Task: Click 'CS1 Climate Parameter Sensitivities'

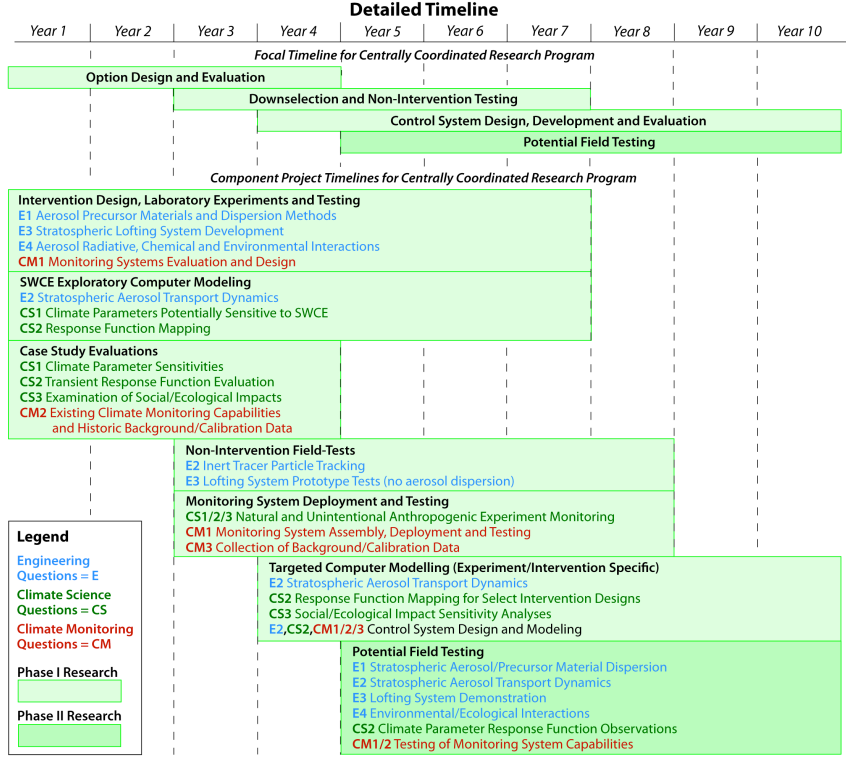Action: tap(121, 367)
